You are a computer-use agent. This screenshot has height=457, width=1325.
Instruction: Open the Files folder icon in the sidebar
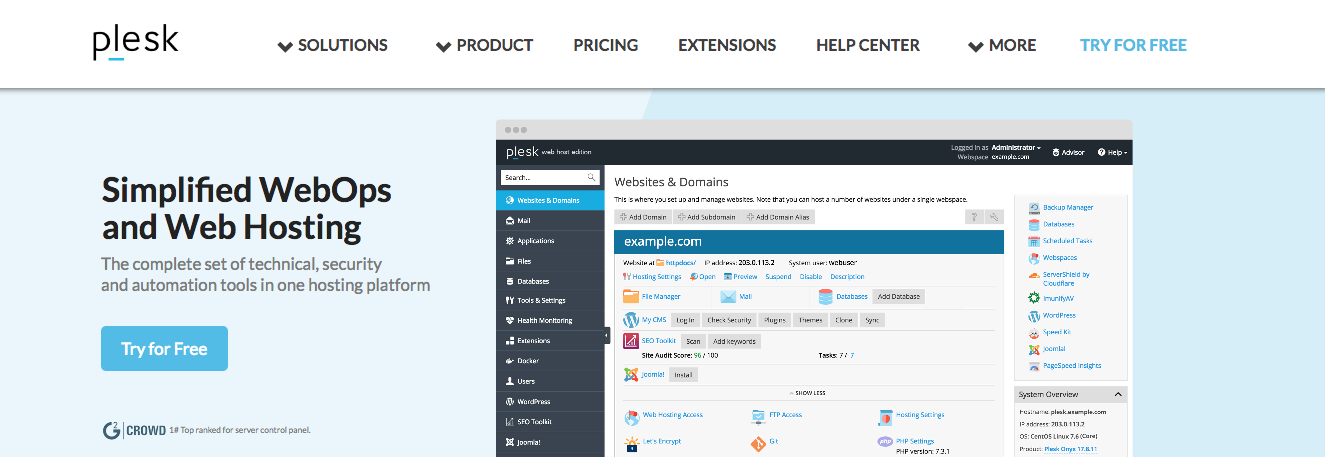click(510, 261)
